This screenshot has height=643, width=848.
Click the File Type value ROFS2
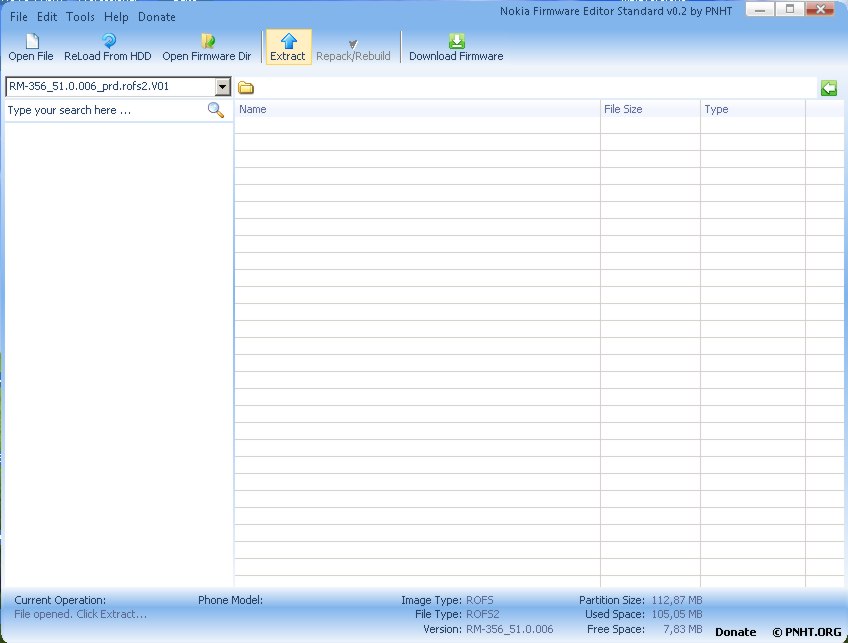[x=482, y=614]
